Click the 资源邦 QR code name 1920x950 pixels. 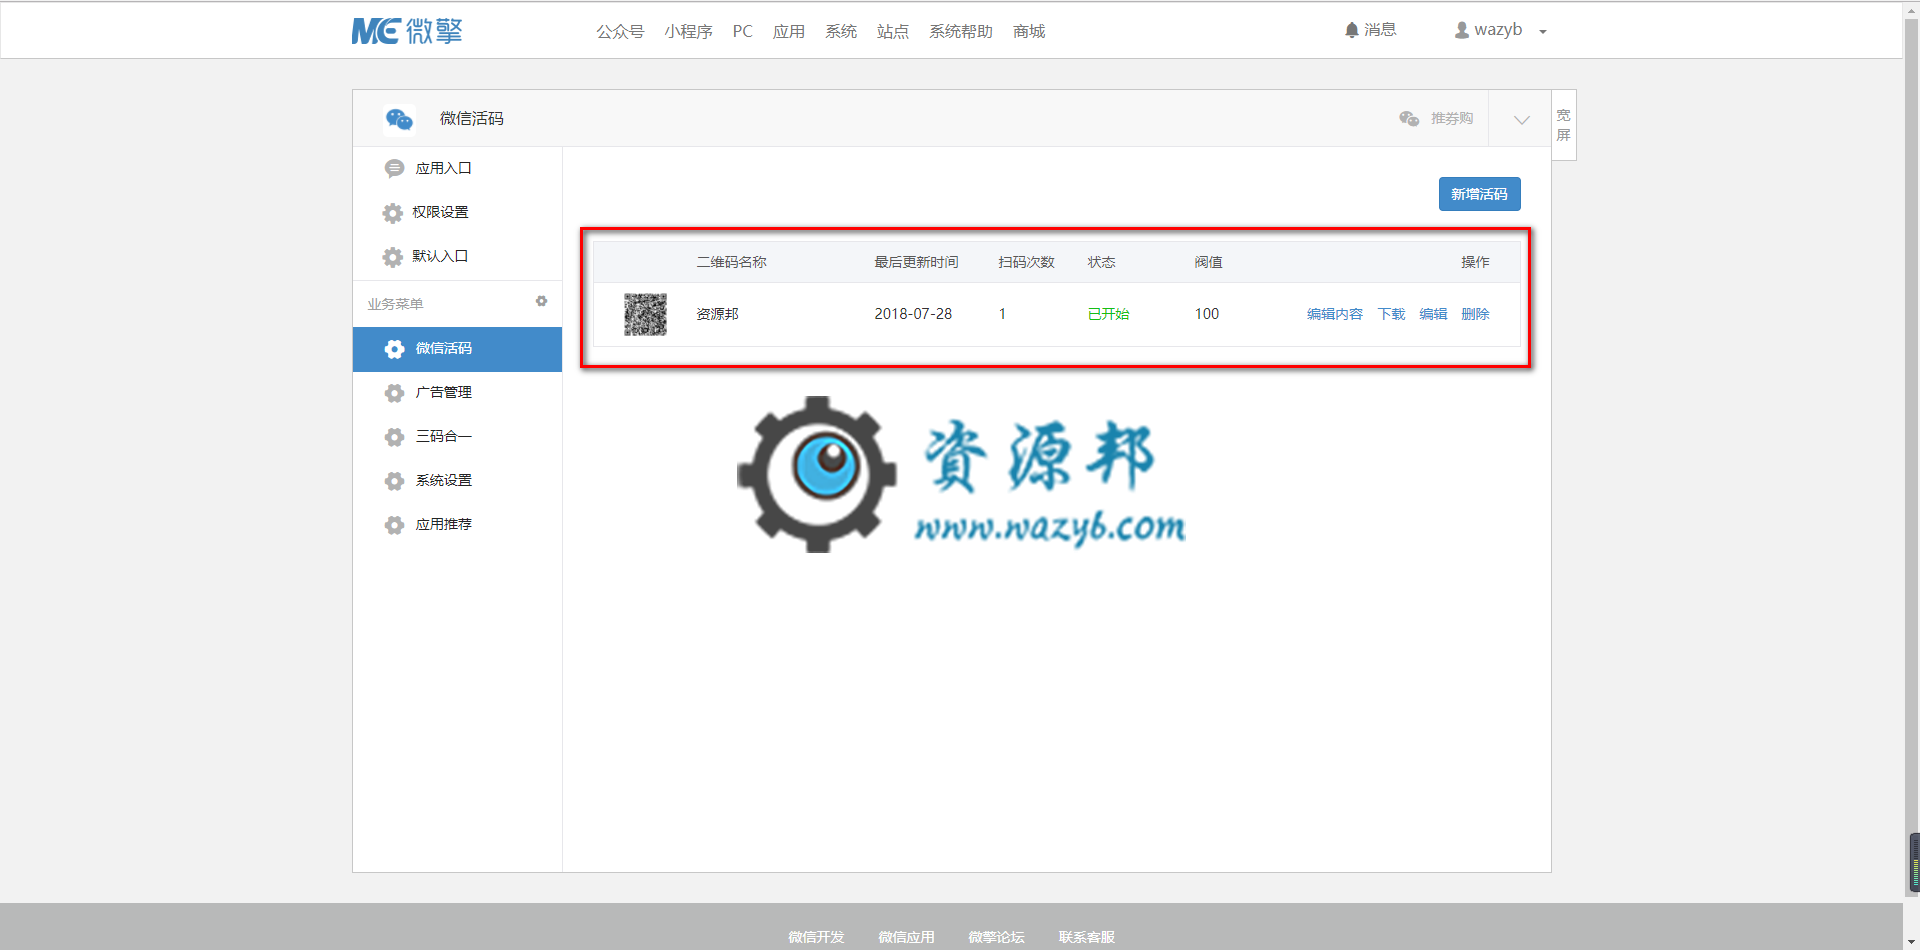click(717, 314)
